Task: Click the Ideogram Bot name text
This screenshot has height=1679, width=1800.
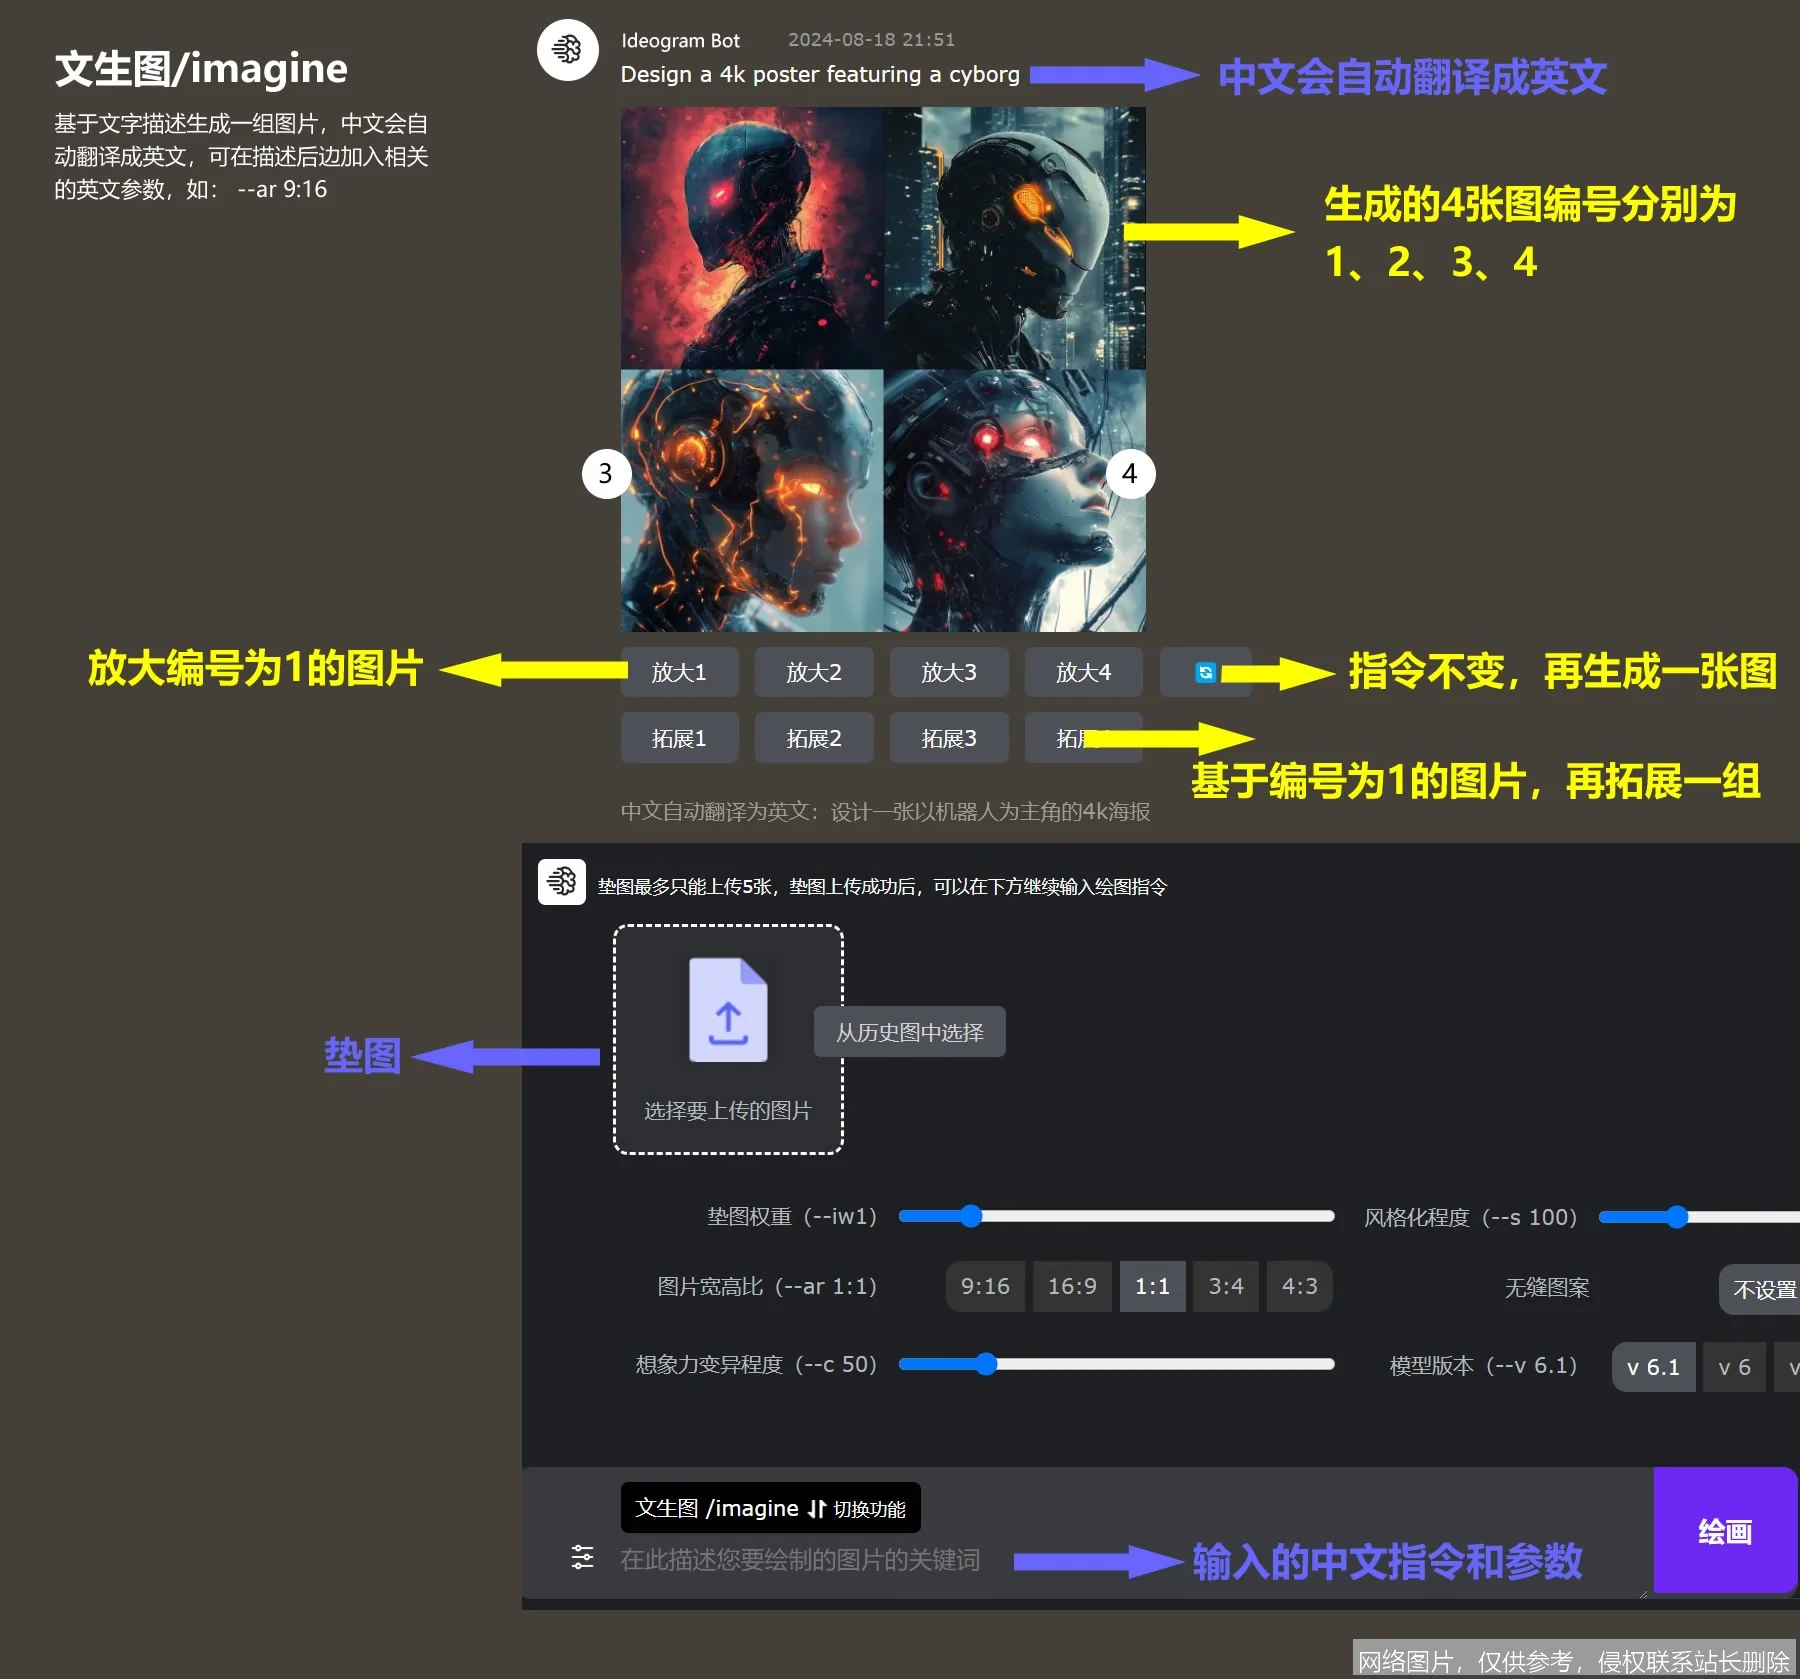Action: click(x=680, y=41)
